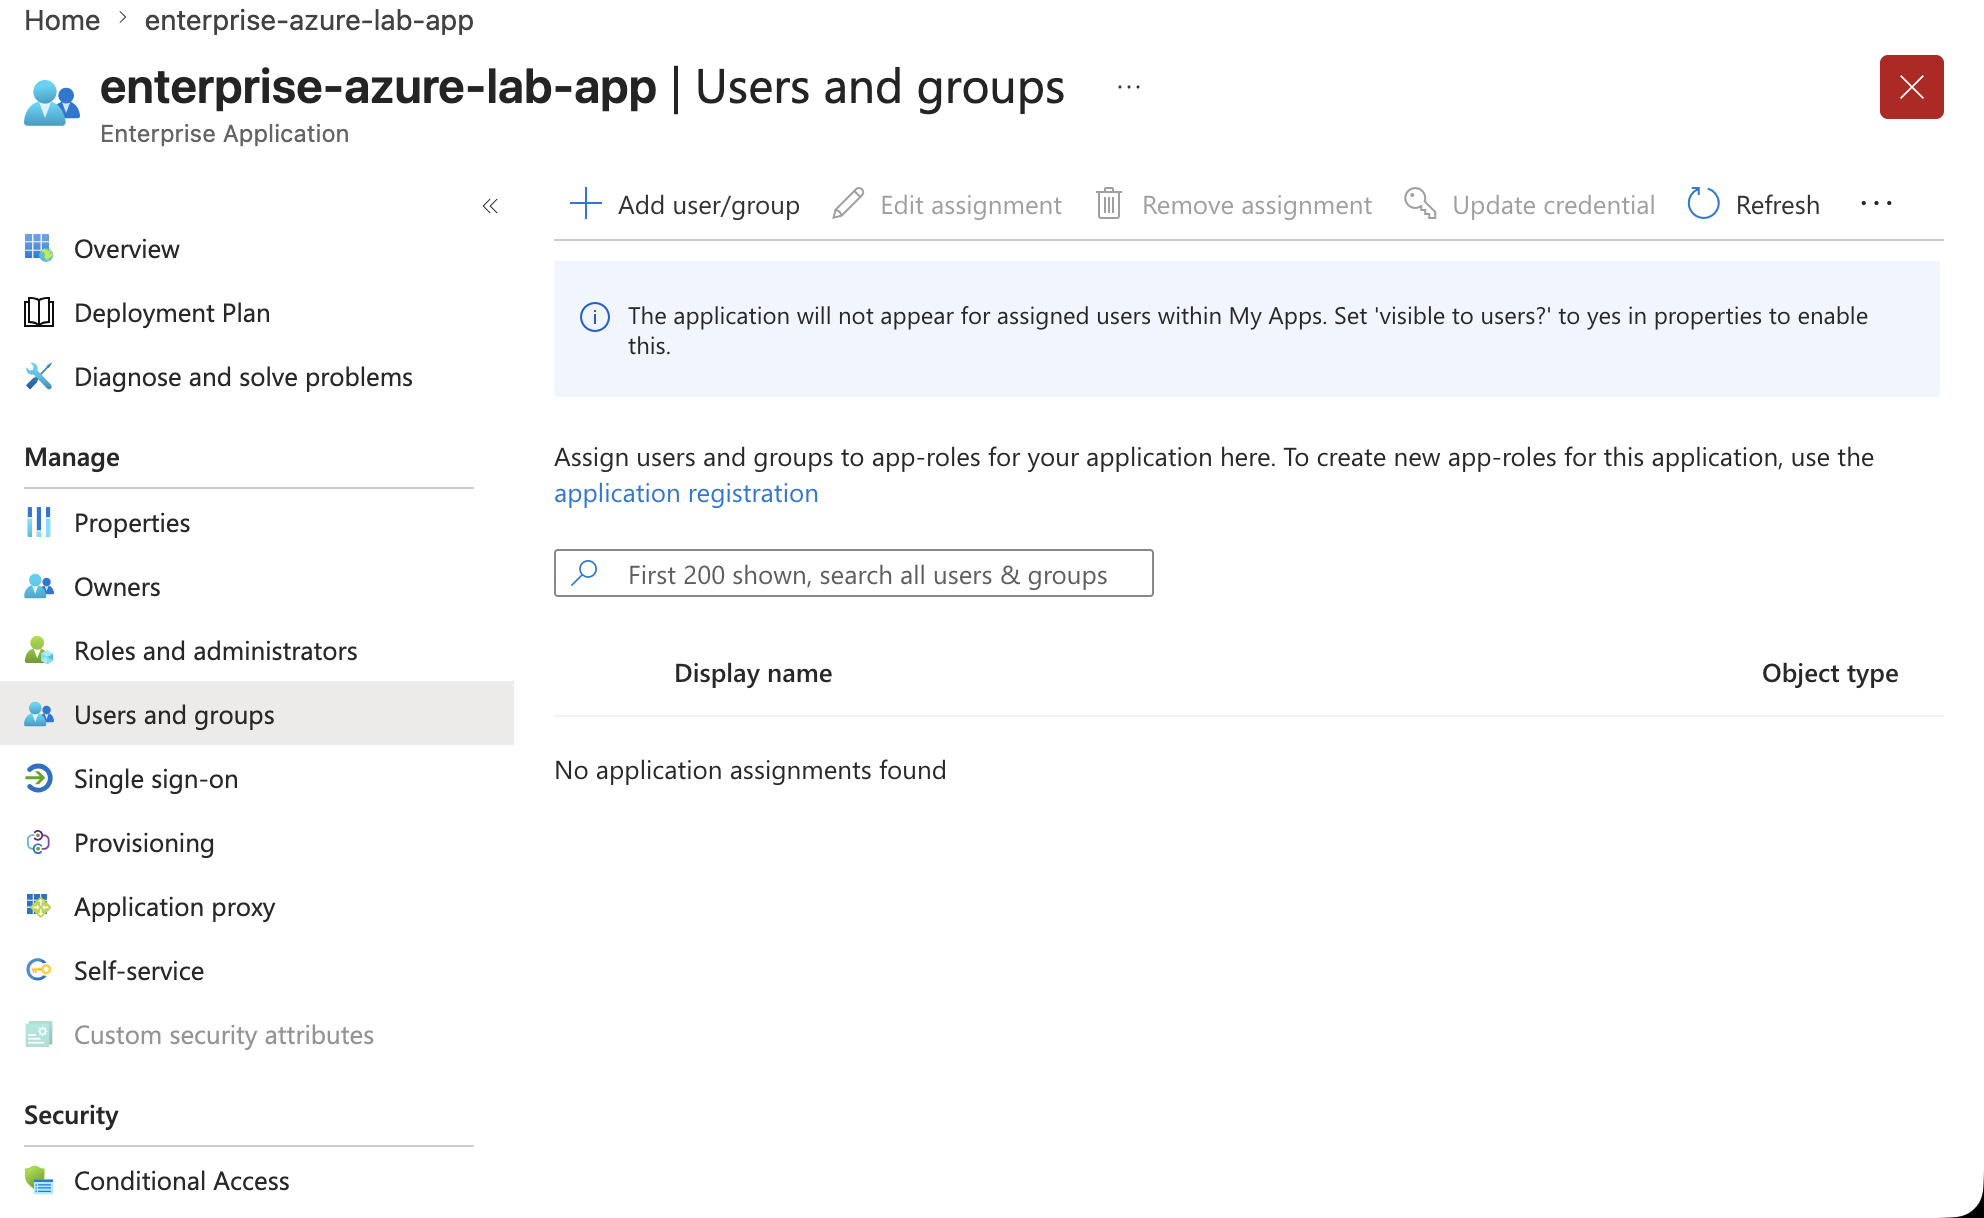
Task: Click the circular Refresh icon
Action: pyautogui.click(x=1703, y=204)
